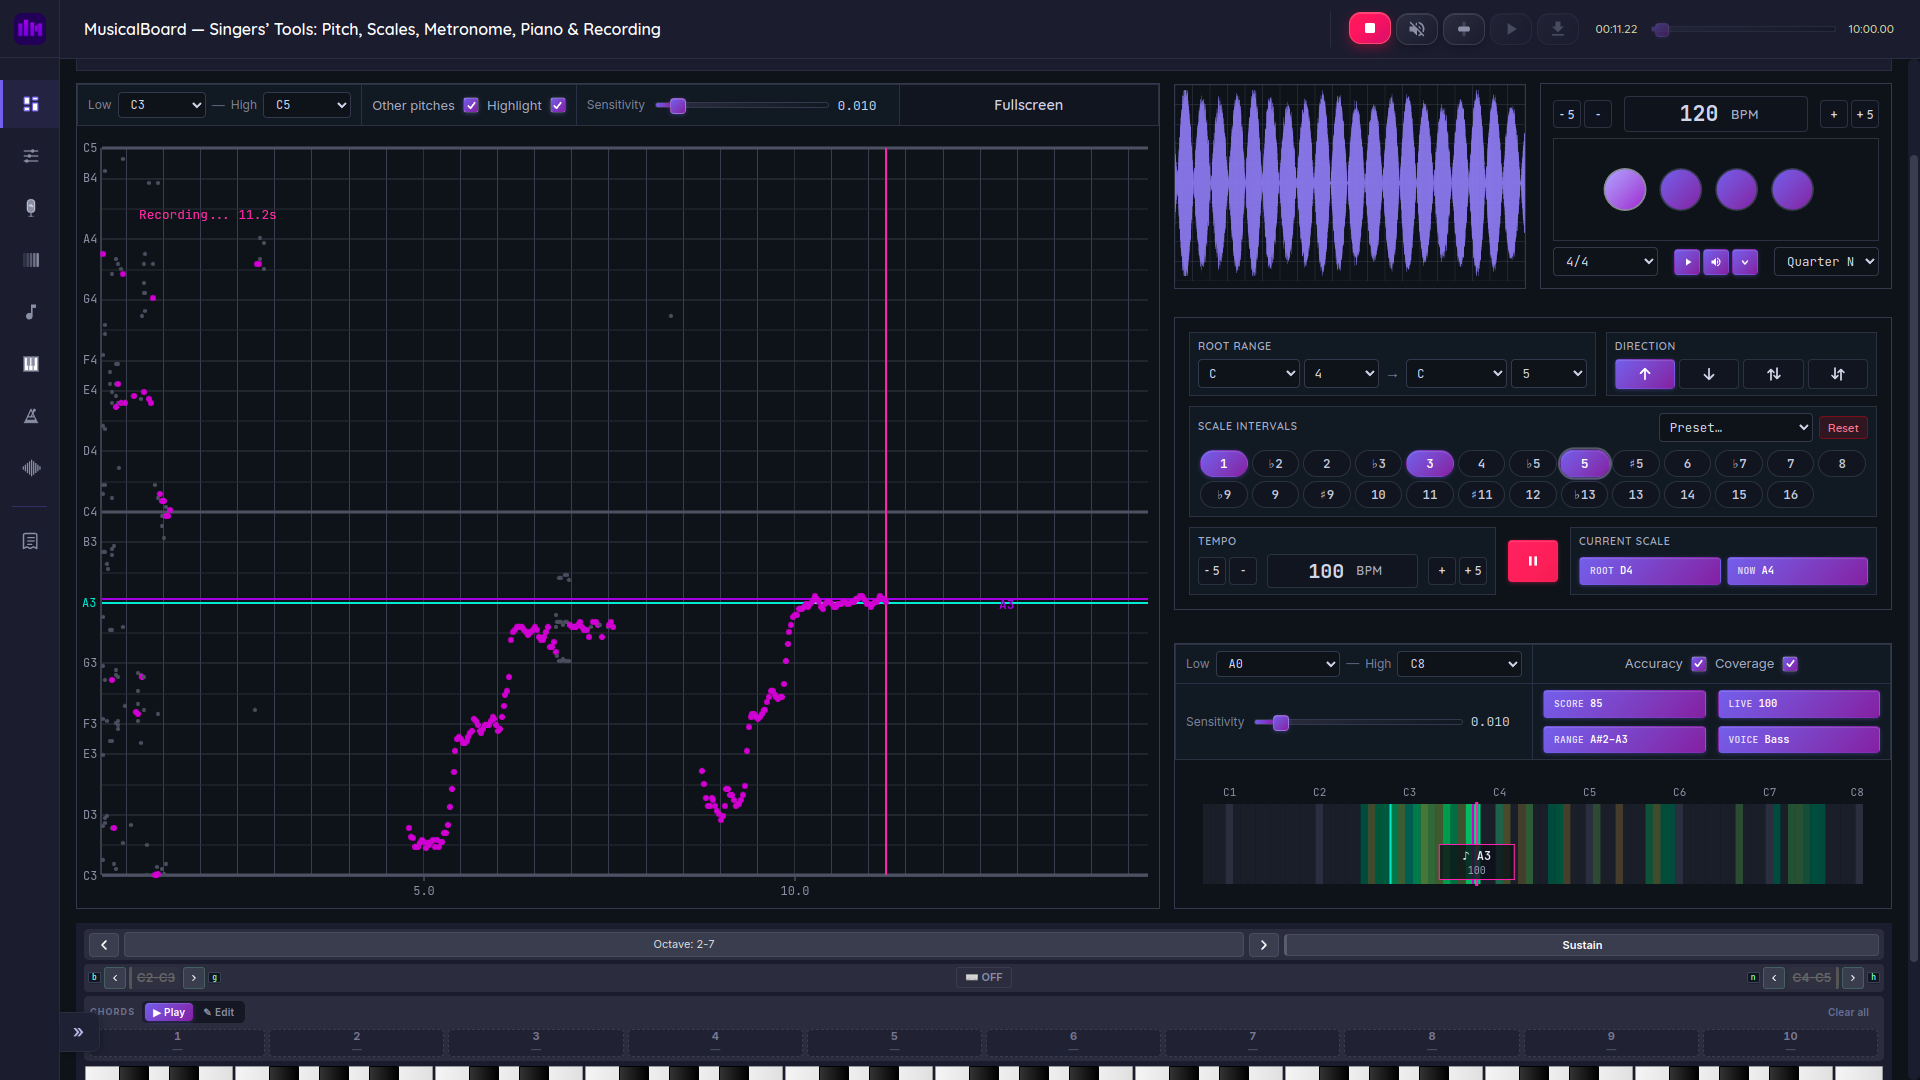Screen dimensions: 1920x1080
Task: Open the barcode-like sidebar tool
Action: tap(31, 260)
